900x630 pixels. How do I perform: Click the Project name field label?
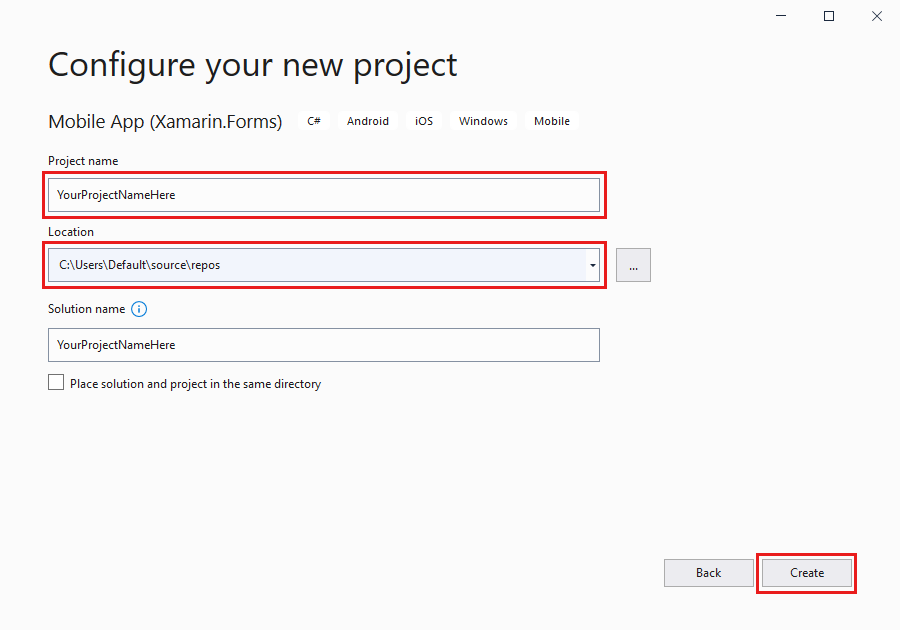[x=83, y=161]
